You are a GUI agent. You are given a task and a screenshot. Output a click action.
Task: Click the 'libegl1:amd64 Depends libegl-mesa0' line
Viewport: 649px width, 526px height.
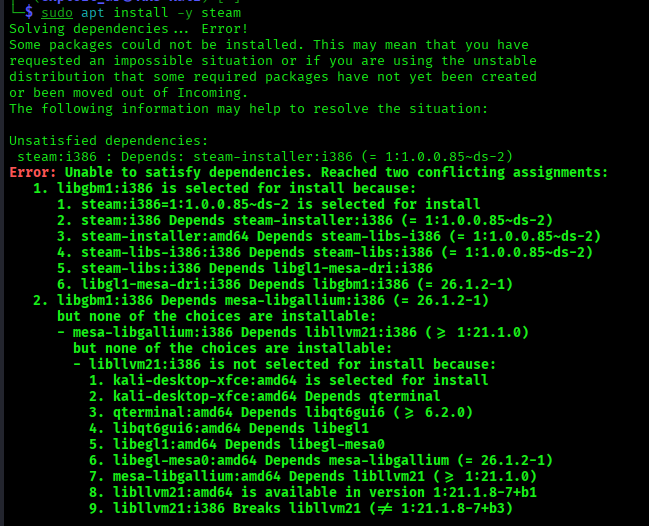(x=237, y=444)
